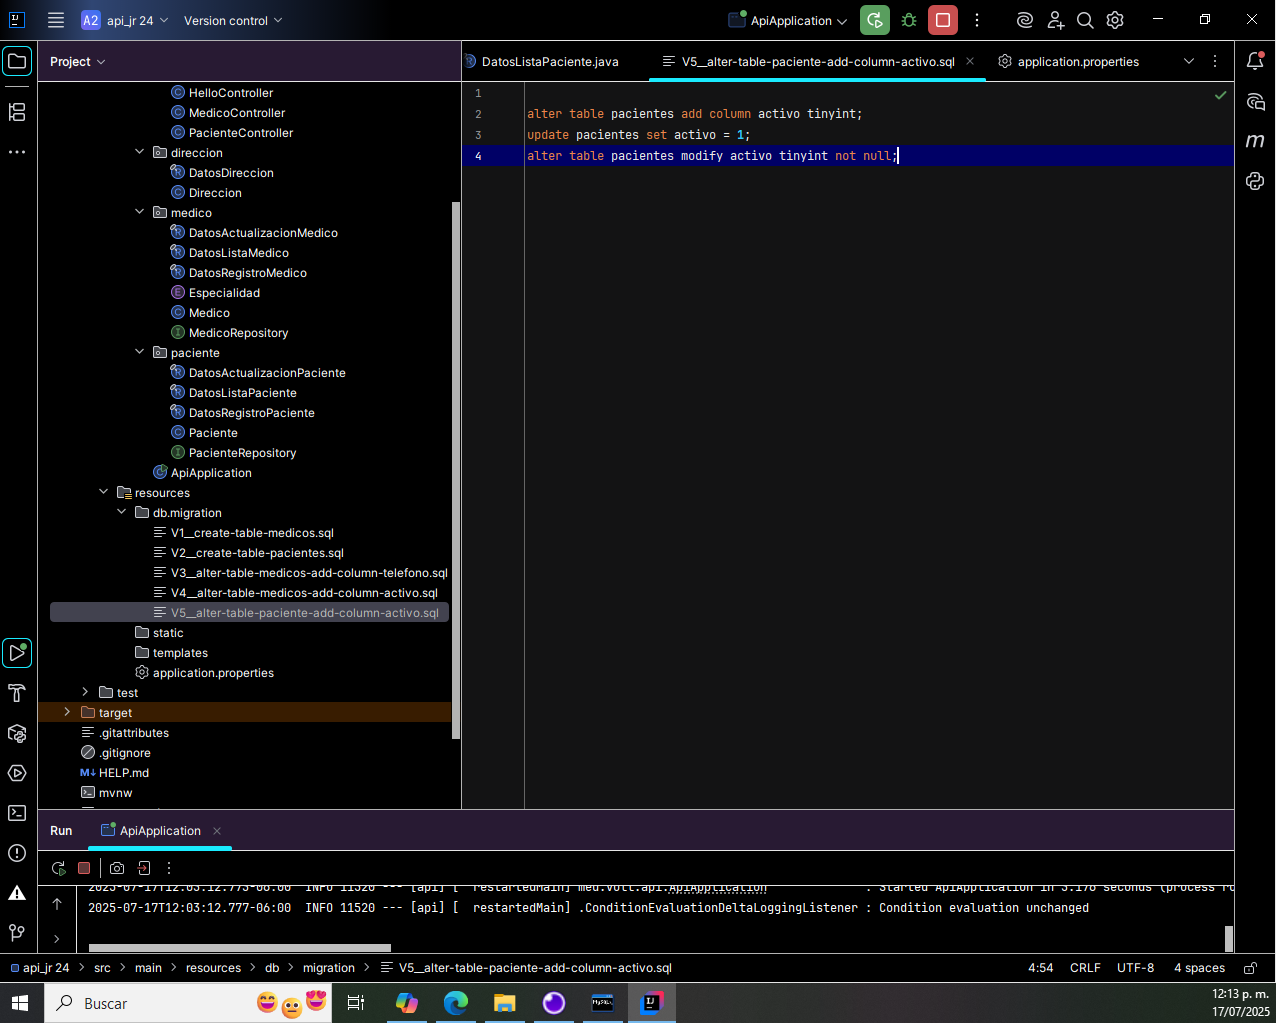Open the api_jr 24 project dropdown
This screenshot has width=1276, height=1023.
click(x=125, y=20)
